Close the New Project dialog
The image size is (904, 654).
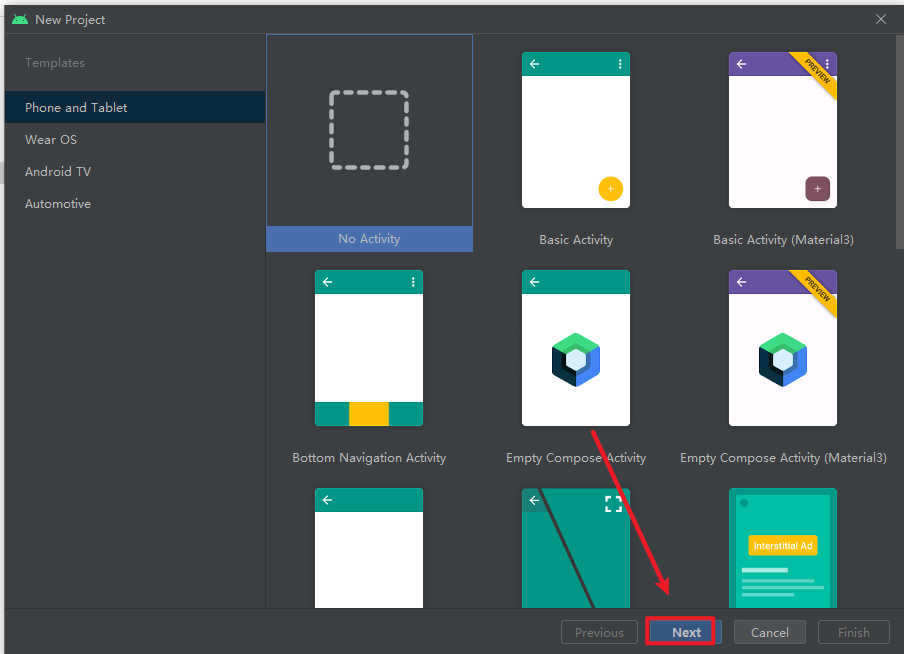[880, 19]
